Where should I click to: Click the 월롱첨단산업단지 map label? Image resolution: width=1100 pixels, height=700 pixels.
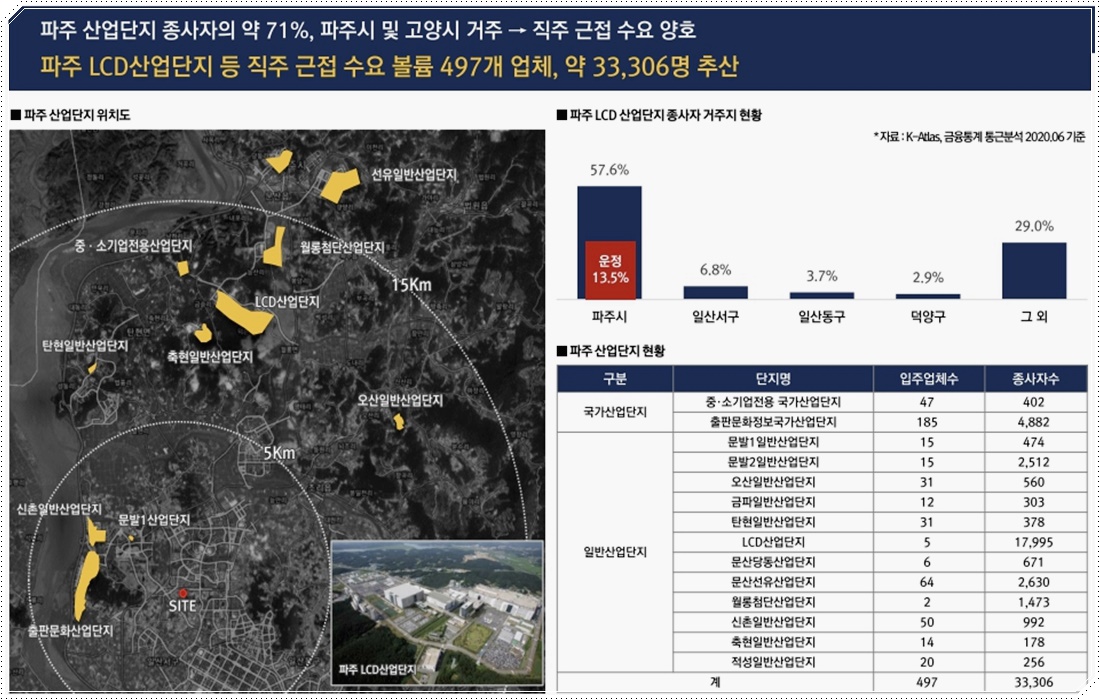coord(342,247)
